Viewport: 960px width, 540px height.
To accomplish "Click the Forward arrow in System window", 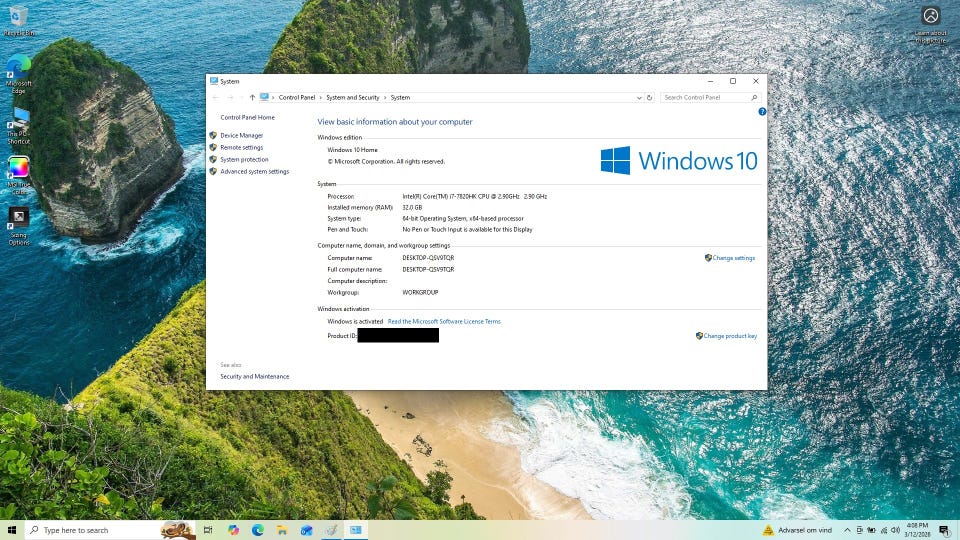I will click(x=230, y=97).
